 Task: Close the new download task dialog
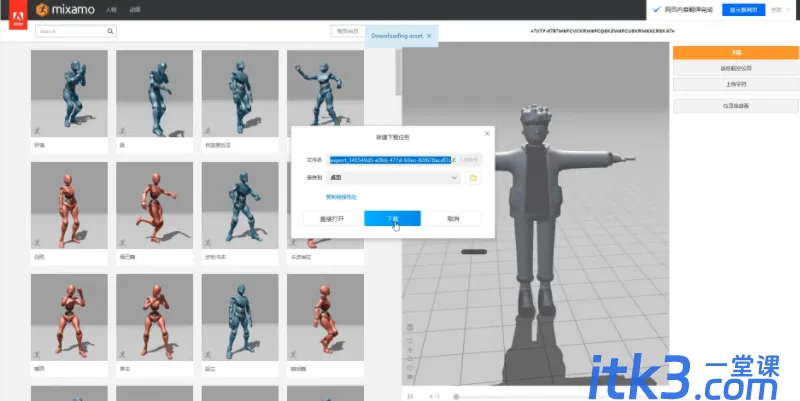(487, 134)
